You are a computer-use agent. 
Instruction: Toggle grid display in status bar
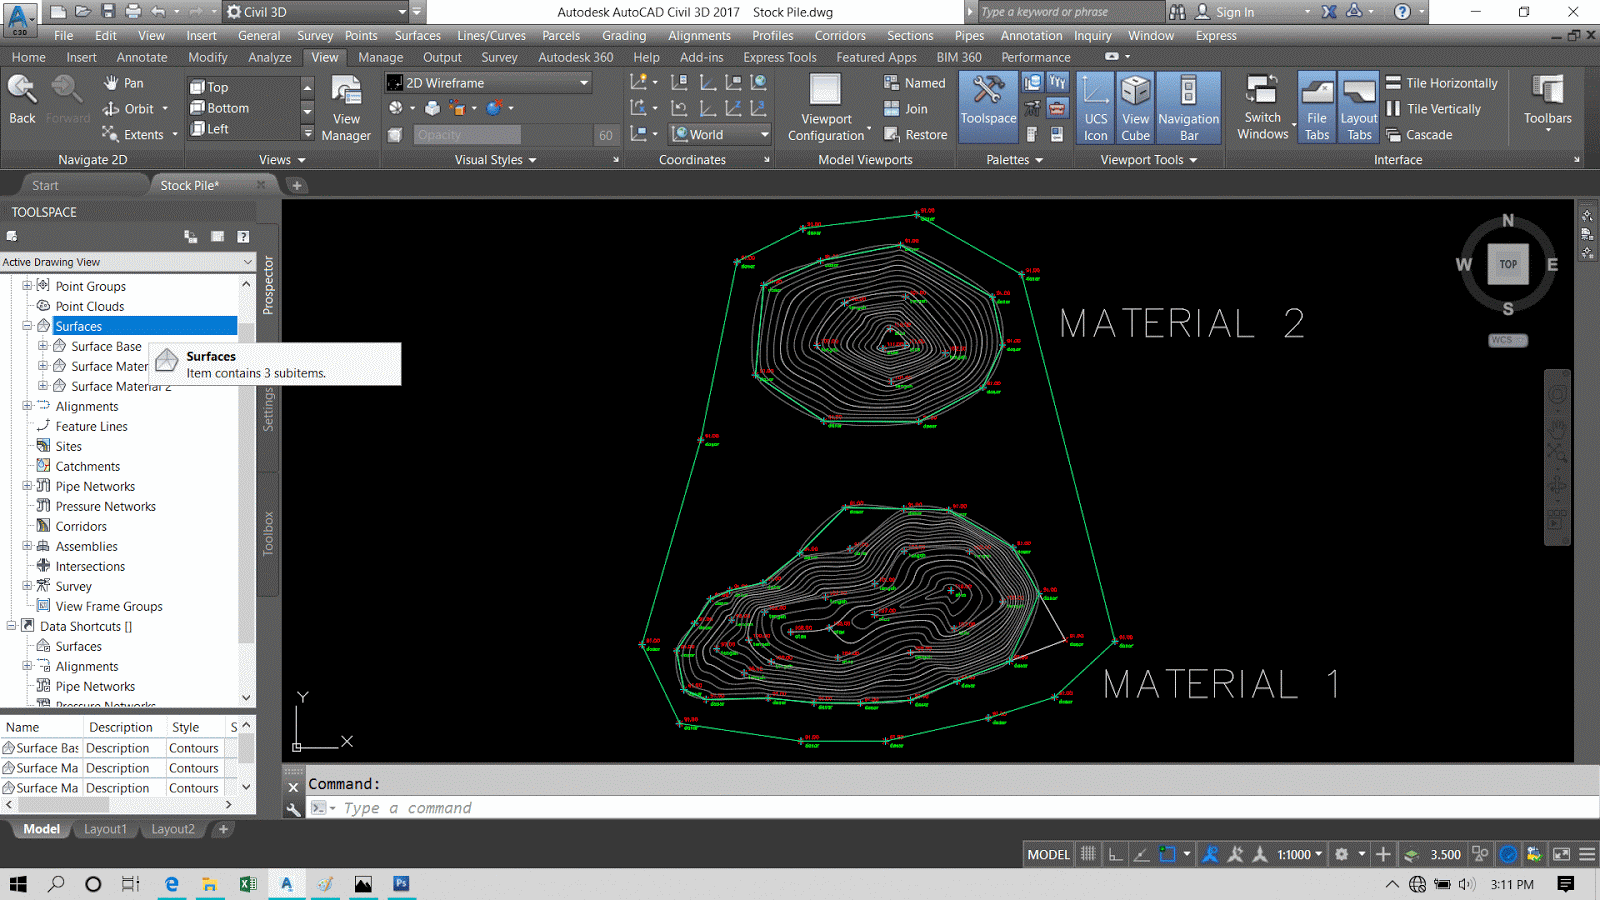pos(1088,854)
